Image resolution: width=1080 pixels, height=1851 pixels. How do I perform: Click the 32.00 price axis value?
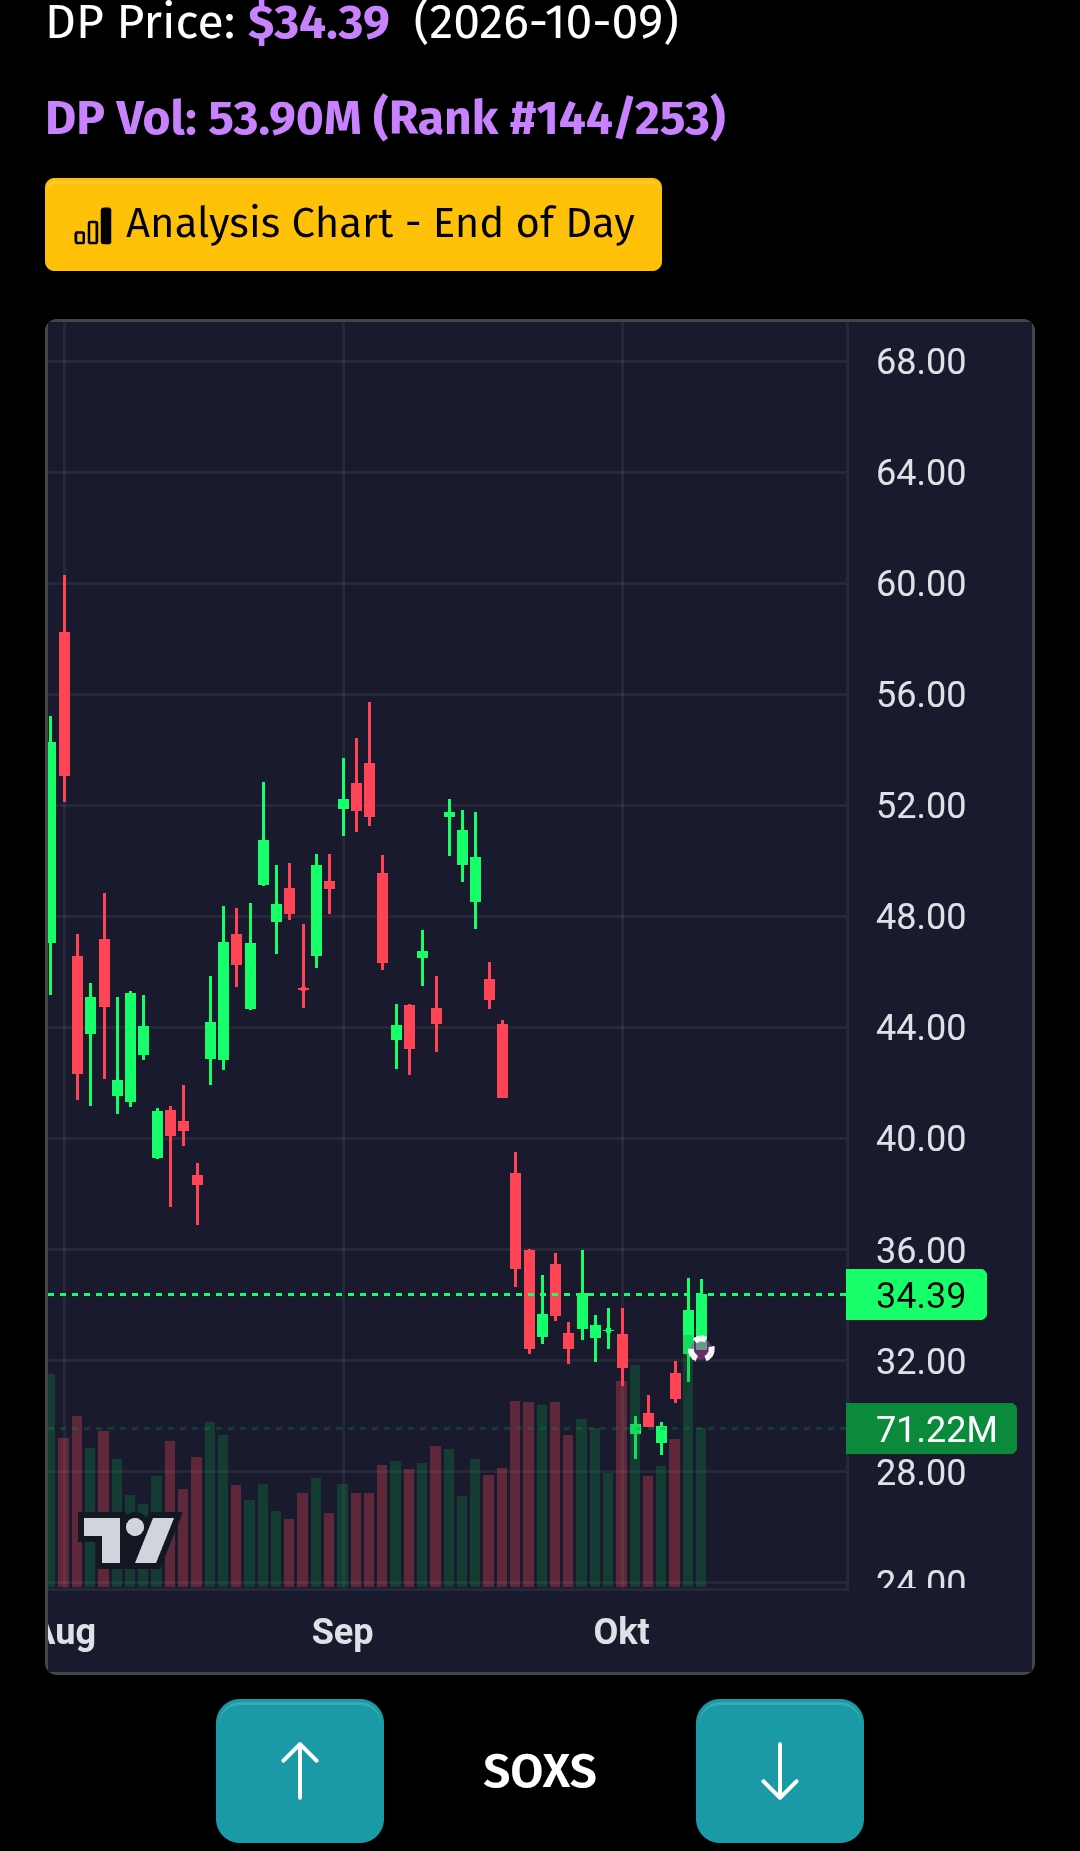pos(921,1361)
